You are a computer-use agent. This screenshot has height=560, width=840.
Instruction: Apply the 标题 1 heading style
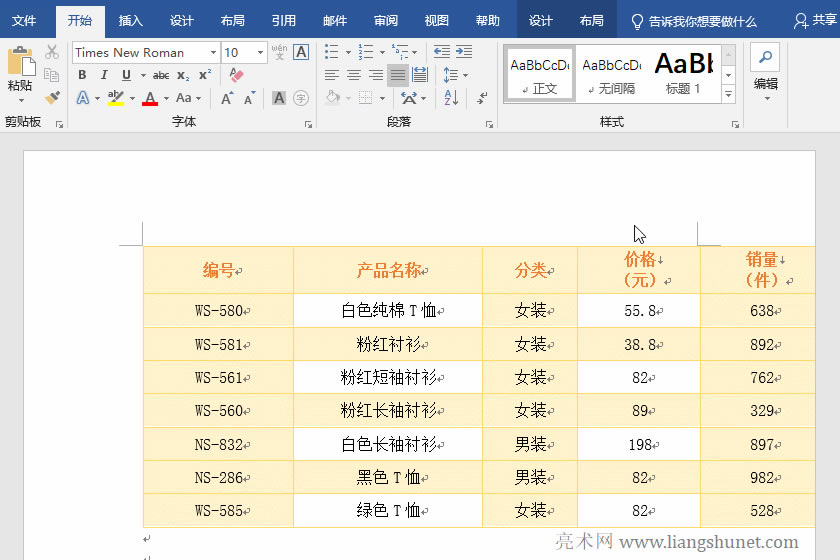pyautogui.click(x=684, y=73)
